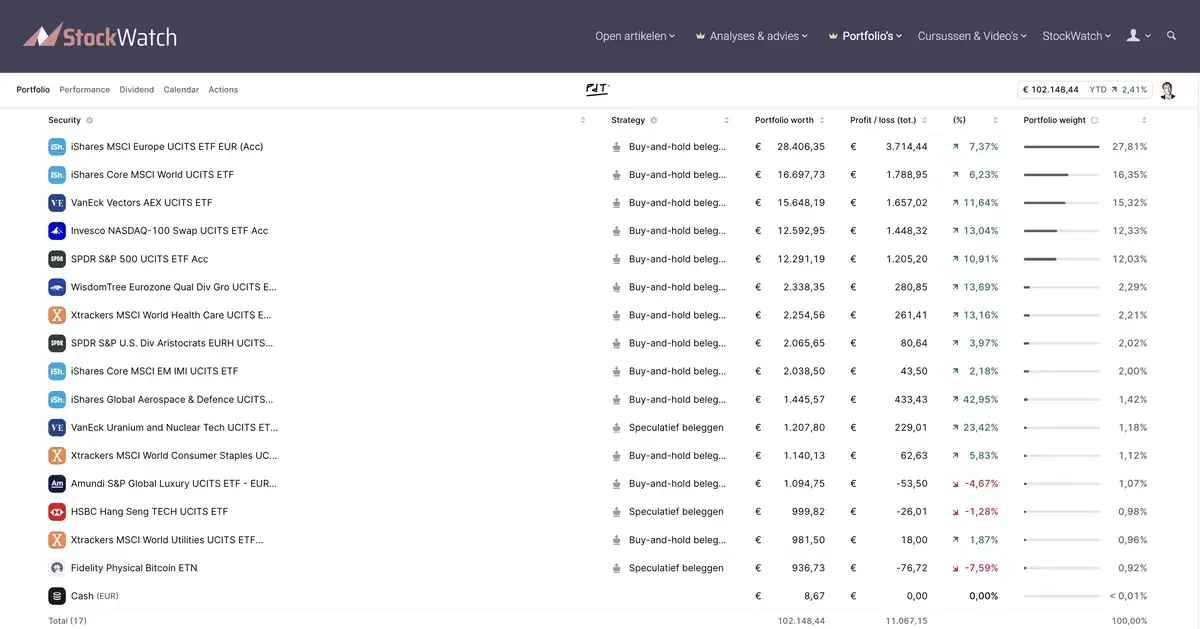The width and height of the screenshot is (1200, 629).
Task: Open iShares MSCI Europe UCITS ETF link
Action: [167, 147]
